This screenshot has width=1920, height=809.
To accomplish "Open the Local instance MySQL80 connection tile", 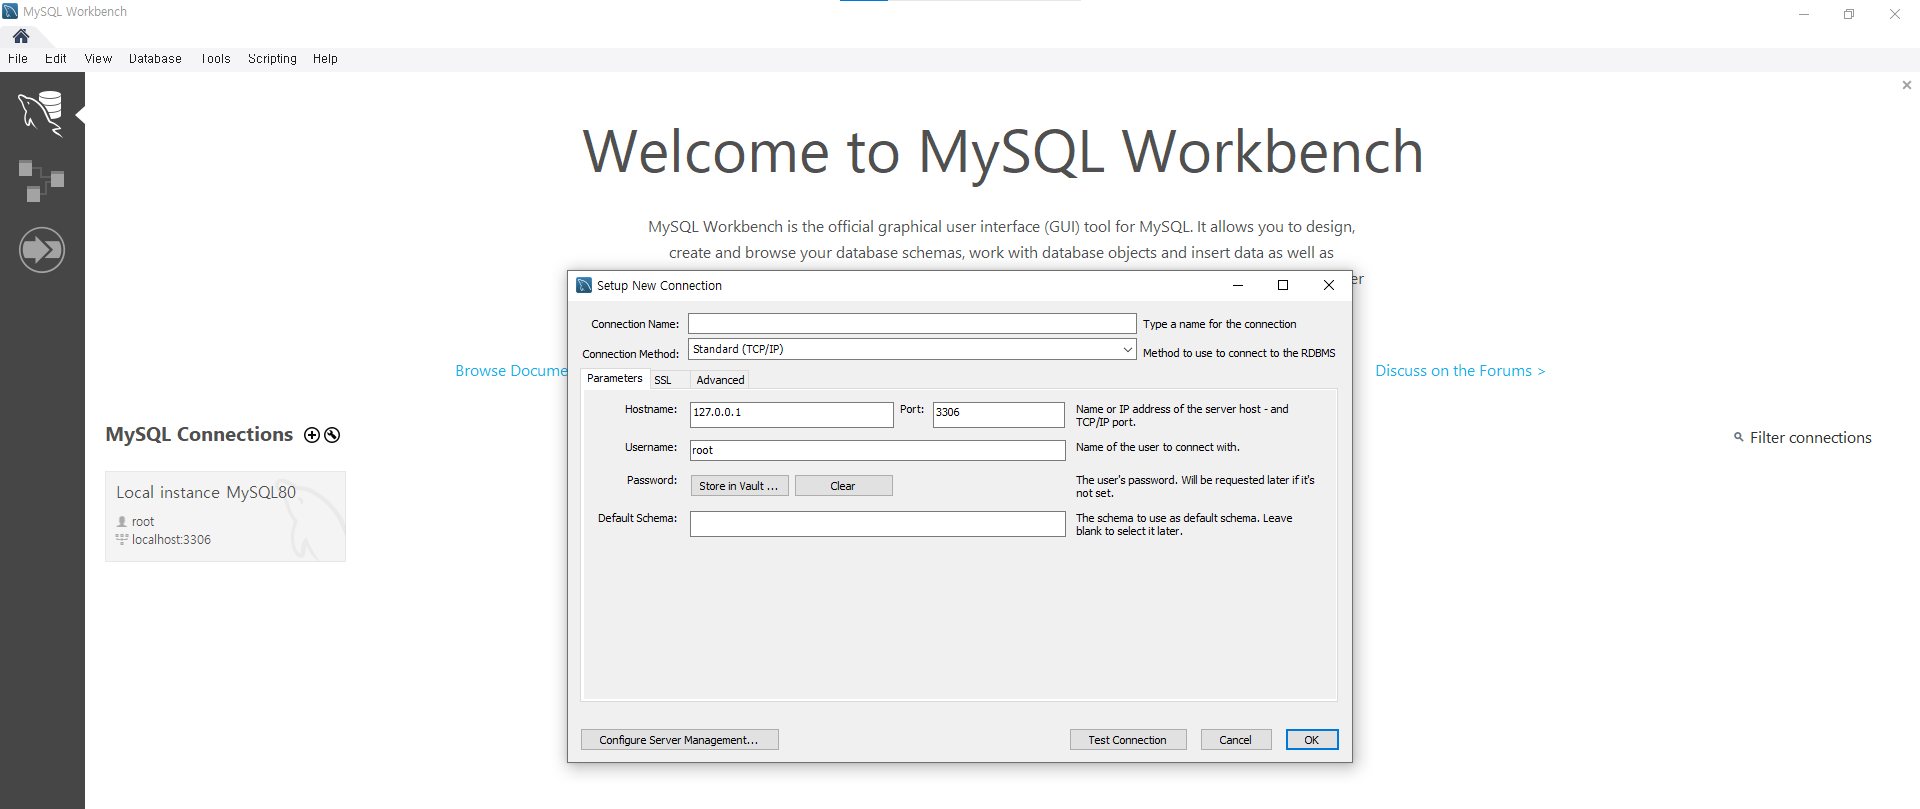I will 226,517.
